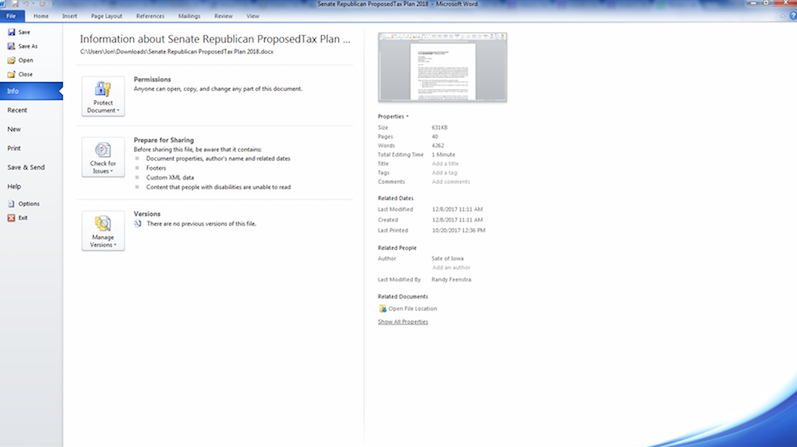Click the Close label in sidebar
The image size is (797, 447).
coord(25,74)
